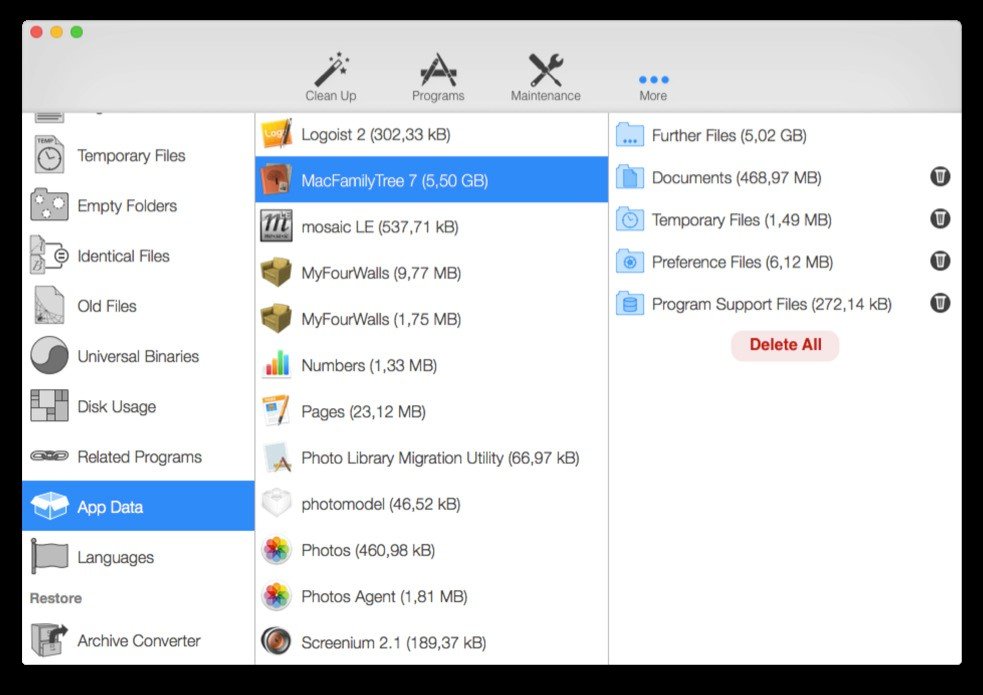Click the Logoist 2 app icon
This screenshot has width=983, height=695.
coord(276,133)
